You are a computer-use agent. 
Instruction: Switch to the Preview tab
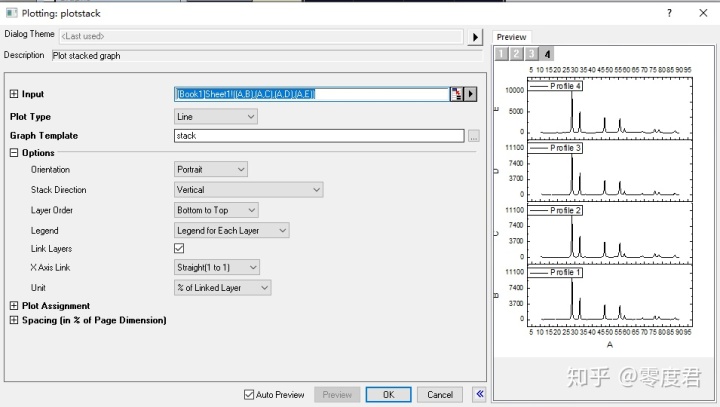click(512, 37)
